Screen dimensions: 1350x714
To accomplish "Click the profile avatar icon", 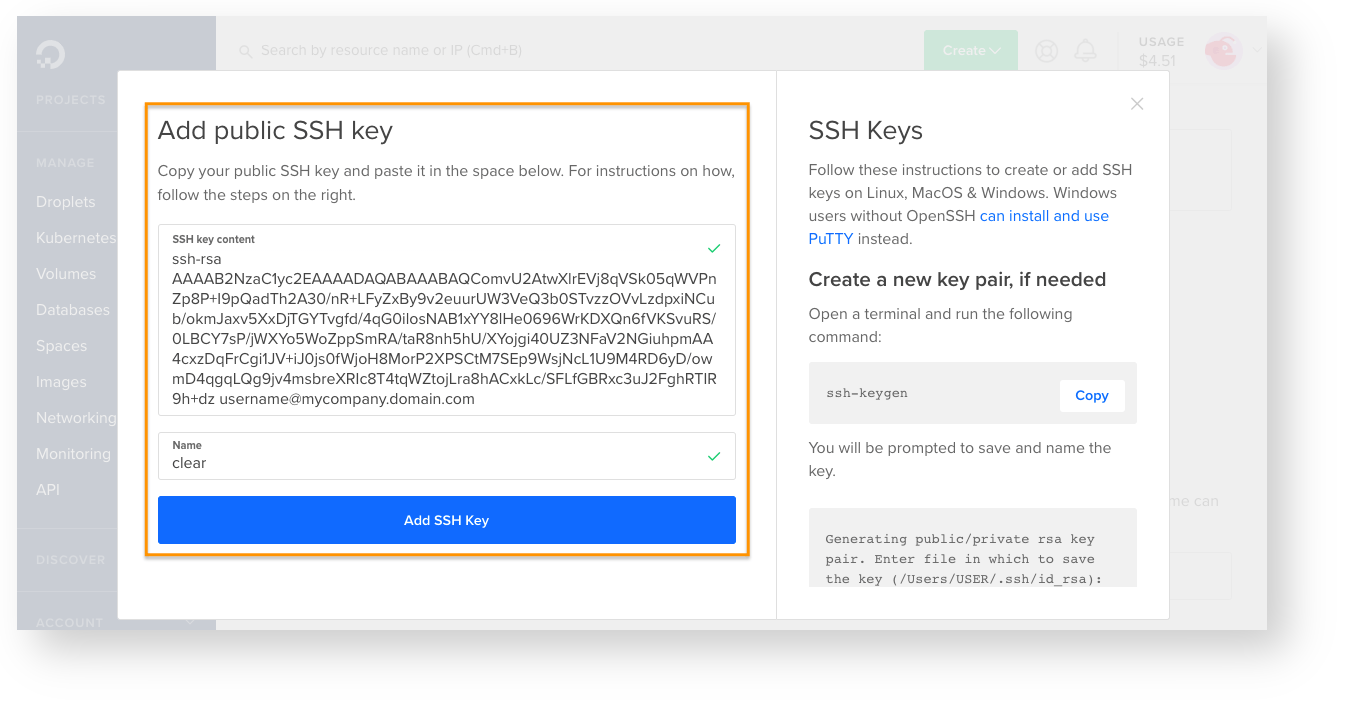I will 1222,50.
